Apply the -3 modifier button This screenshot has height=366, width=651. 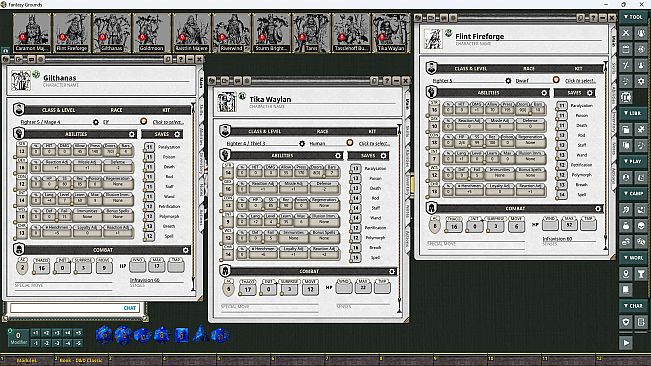(56, 343)
